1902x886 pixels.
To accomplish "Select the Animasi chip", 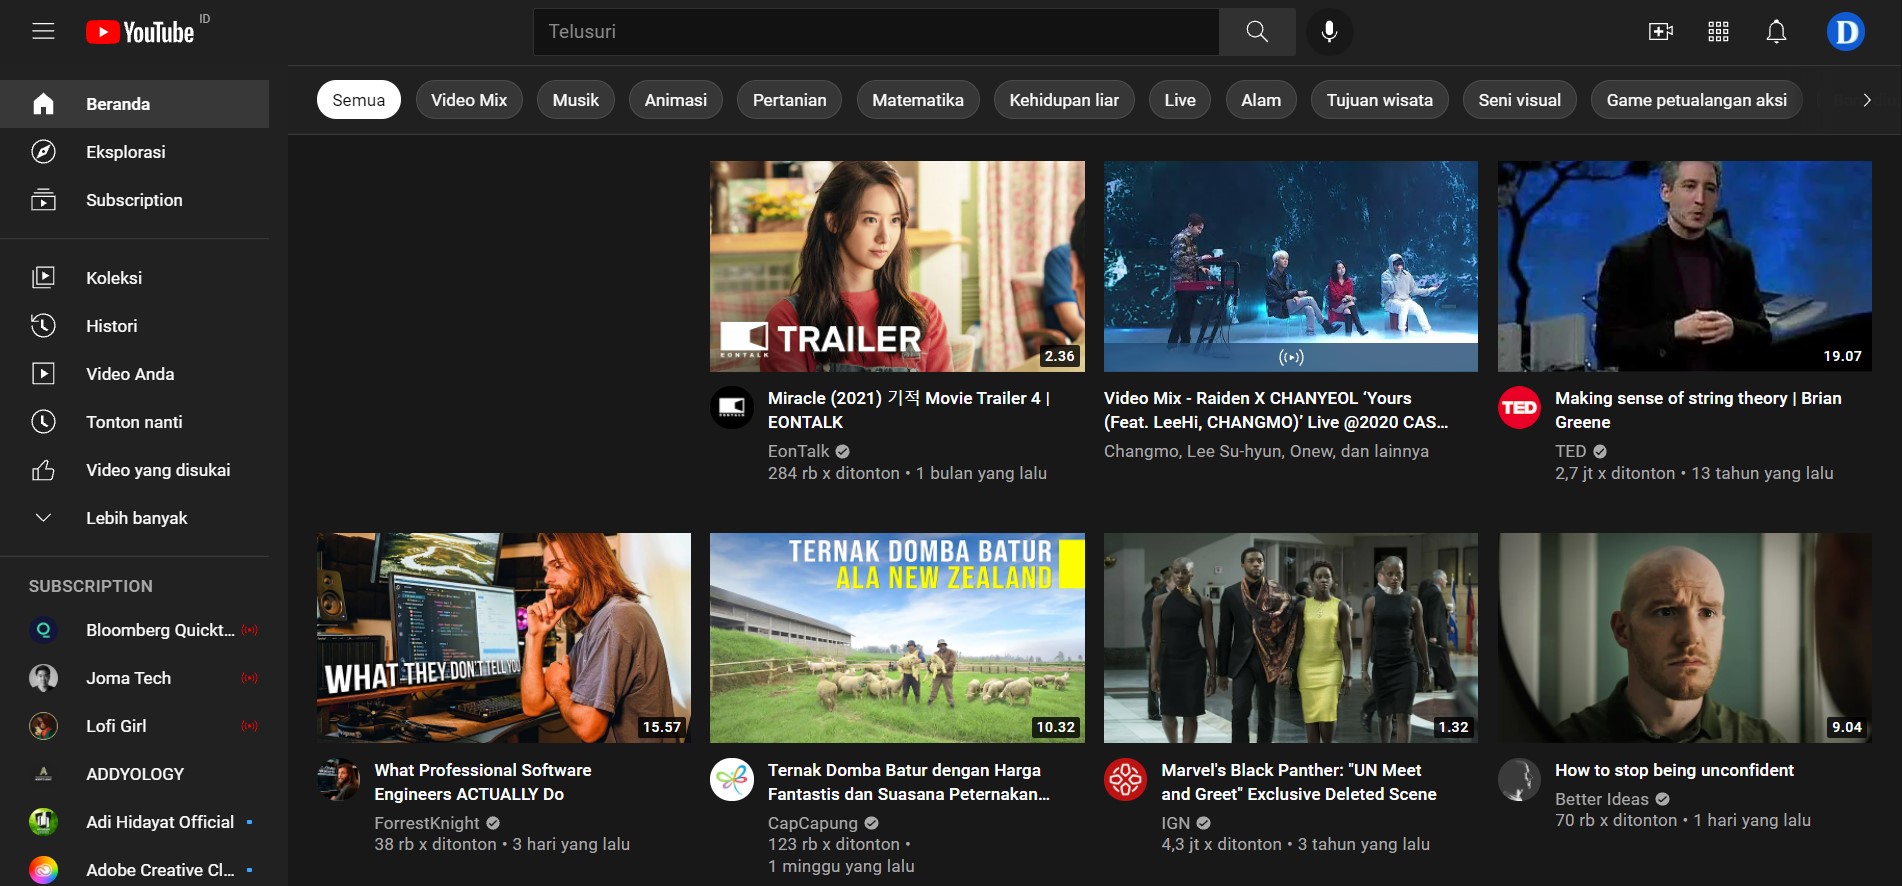I will 675,100.
